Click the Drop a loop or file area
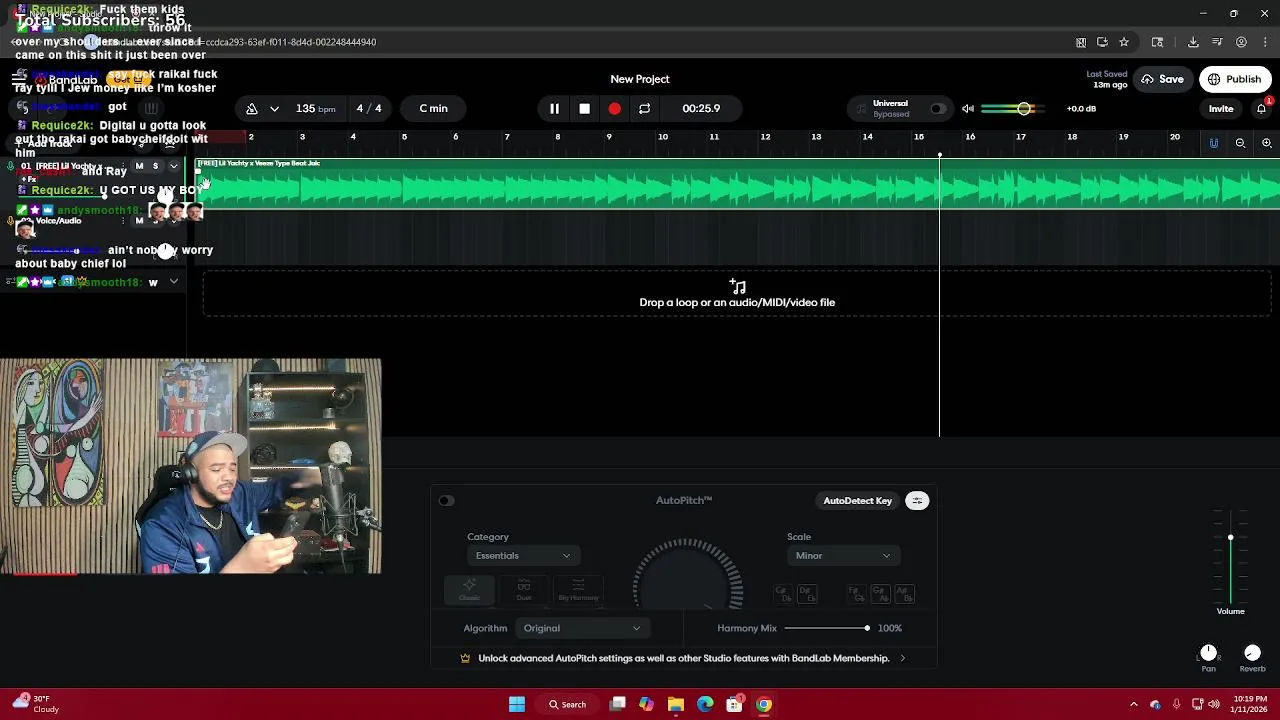This screenshot has width=1280, height=720. point(737,294)
